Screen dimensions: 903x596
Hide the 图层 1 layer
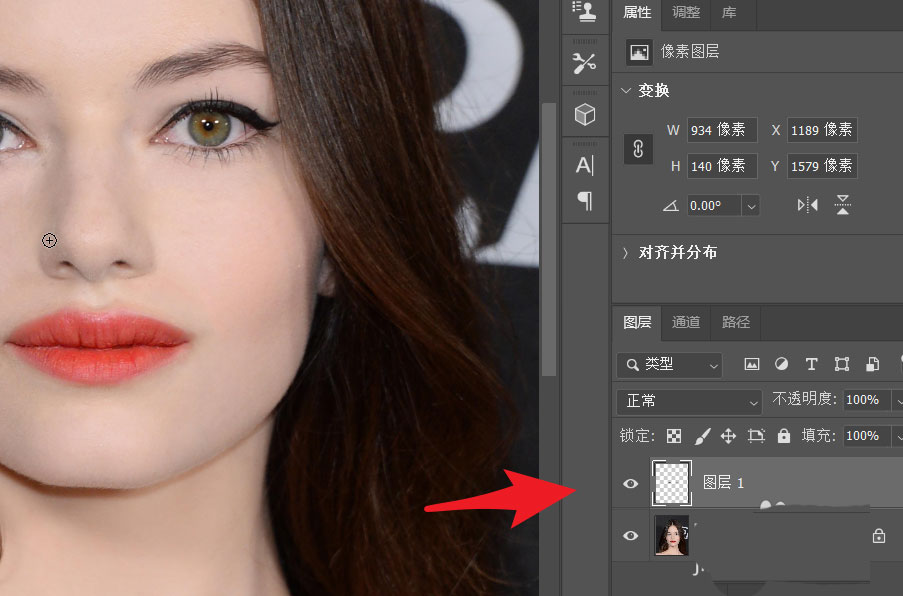pos(630,484)
